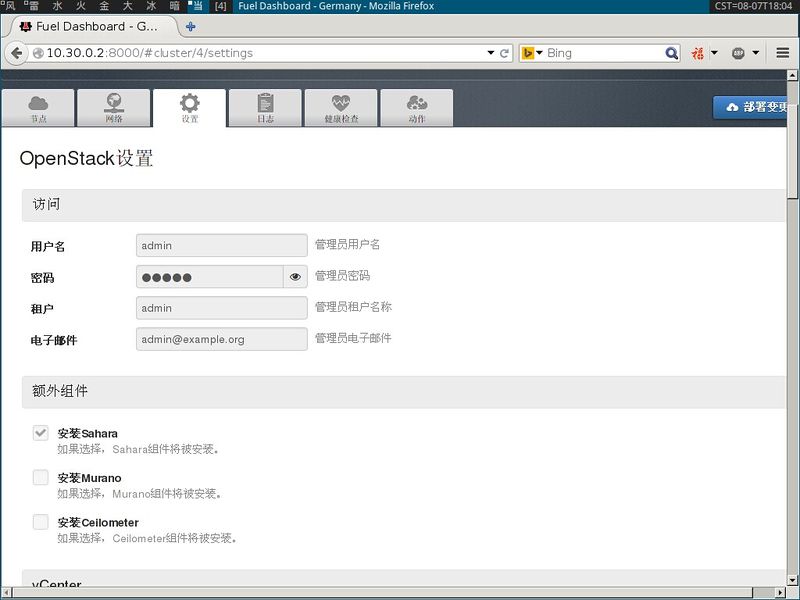Toggle the Install Sahara checkbox
The width and height of the screenshot is (800, 600).
point(41,433)
